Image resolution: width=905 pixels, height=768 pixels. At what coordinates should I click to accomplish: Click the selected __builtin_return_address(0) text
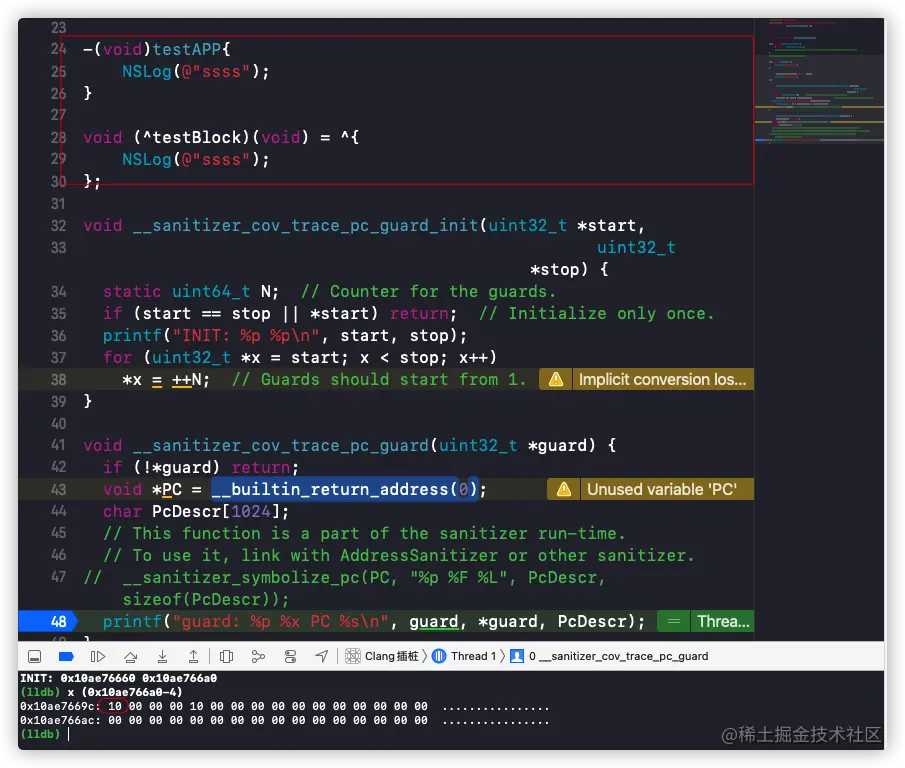pos(345,490)
